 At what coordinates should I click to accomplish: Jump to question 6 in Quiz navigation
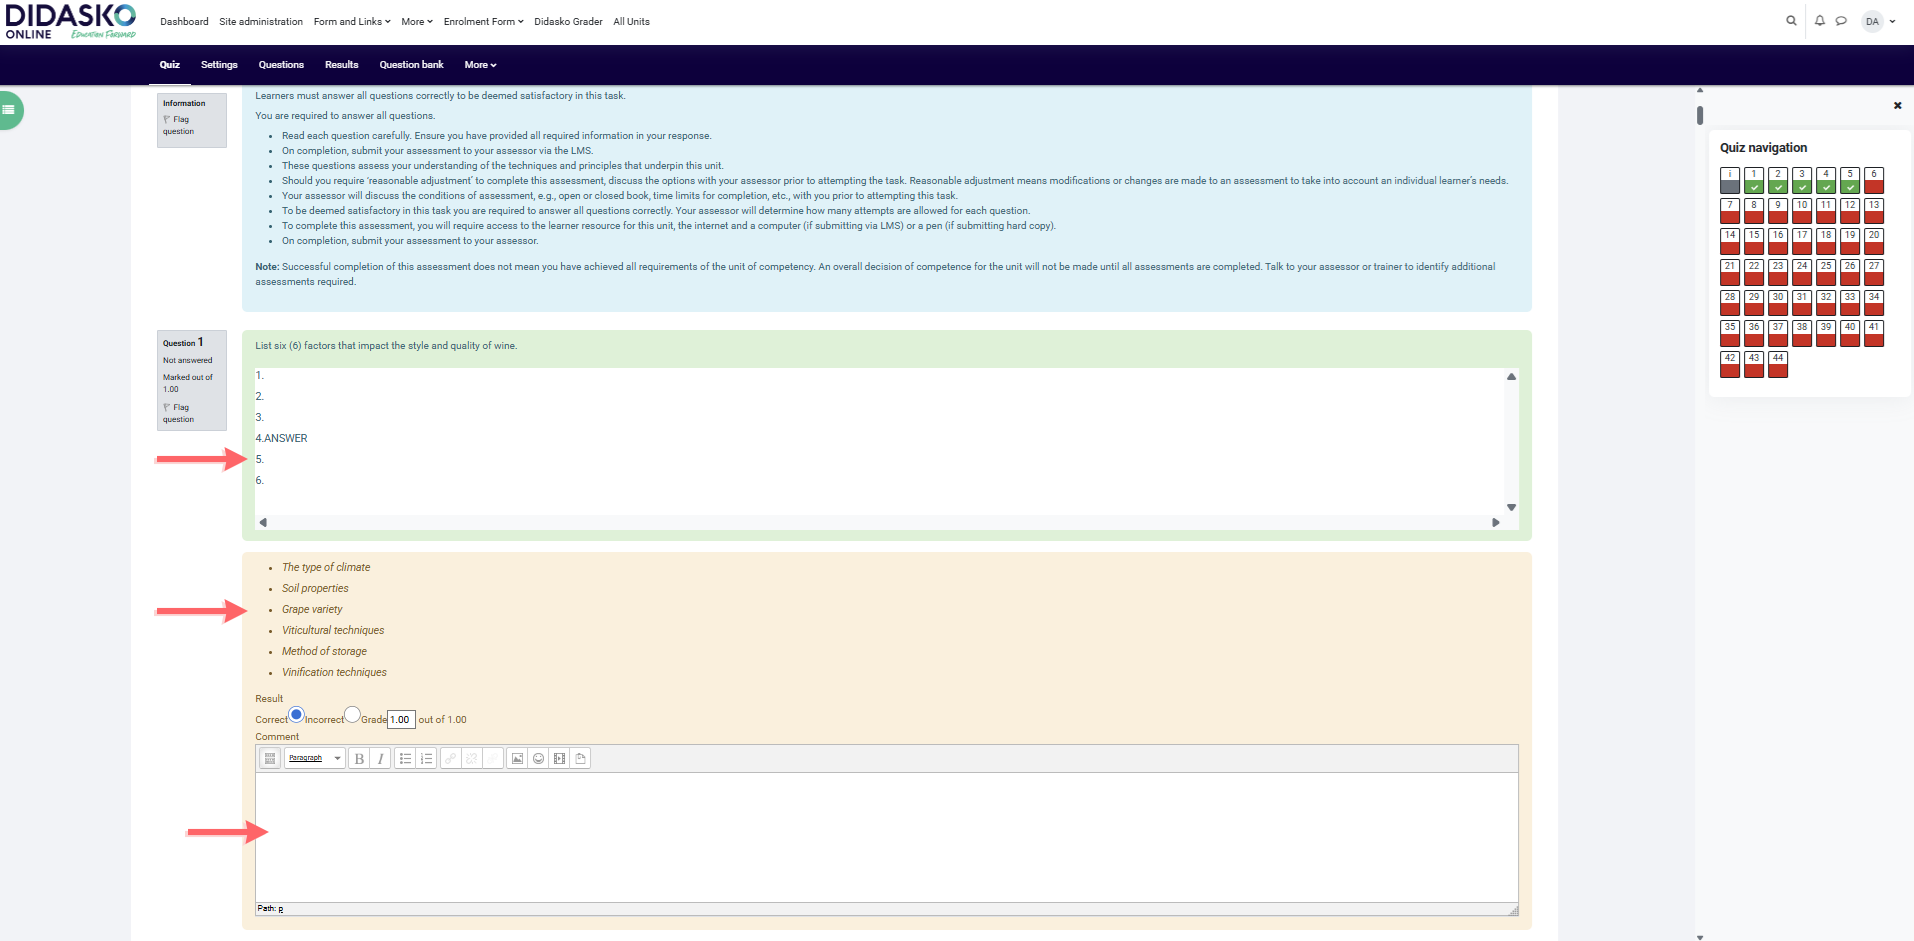pyautogui.click(x=1874, y=180)
